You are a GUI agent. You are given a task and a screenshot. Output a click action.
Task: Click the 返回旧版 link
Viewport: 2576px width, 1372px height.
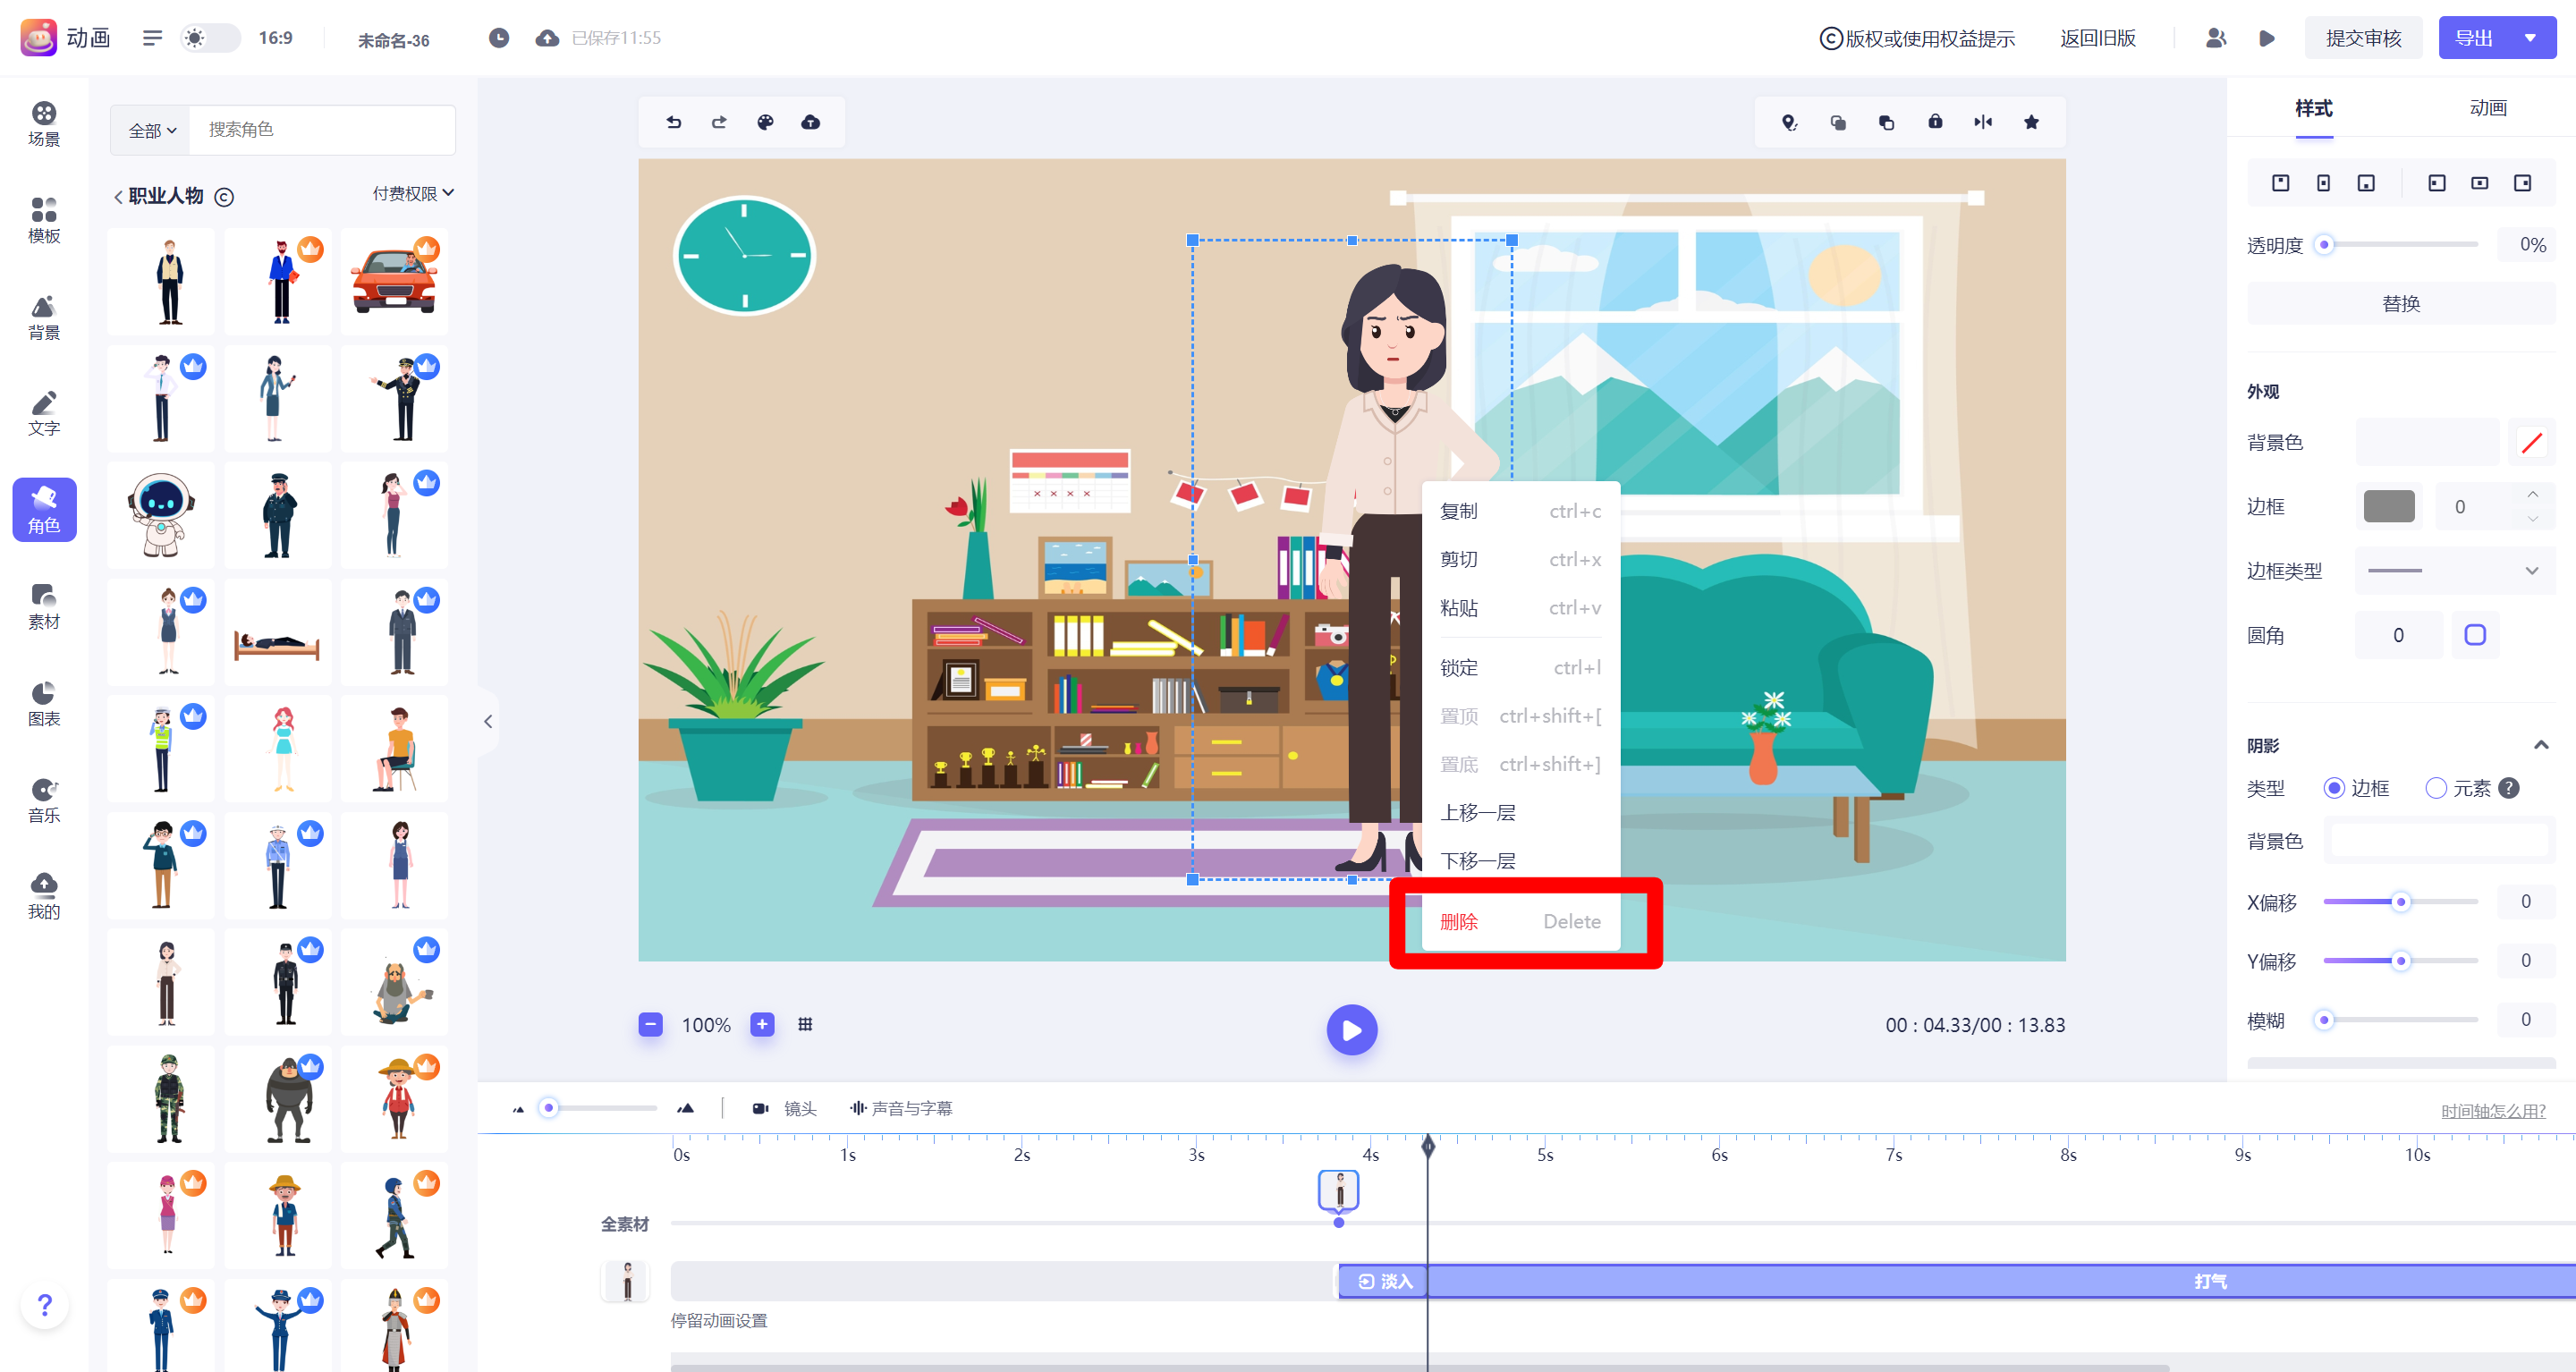point(2097,38)
